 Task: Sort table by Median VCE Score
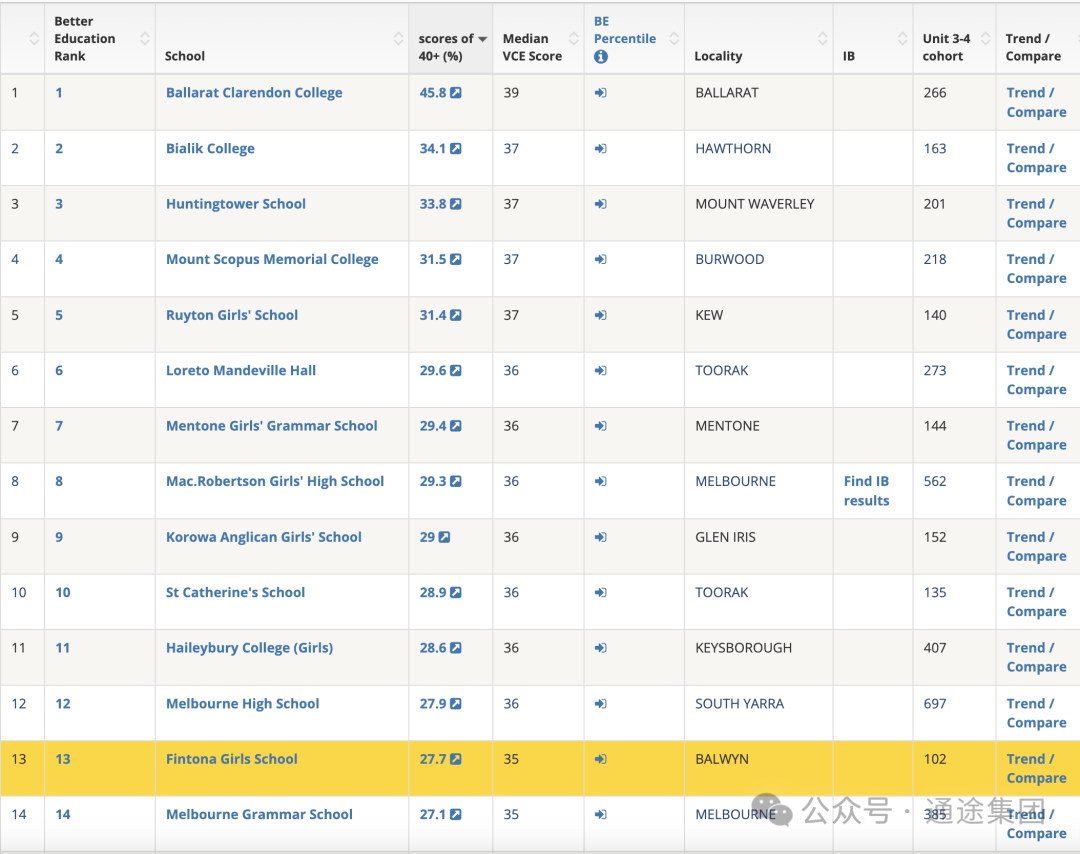[x=573, y=39]
